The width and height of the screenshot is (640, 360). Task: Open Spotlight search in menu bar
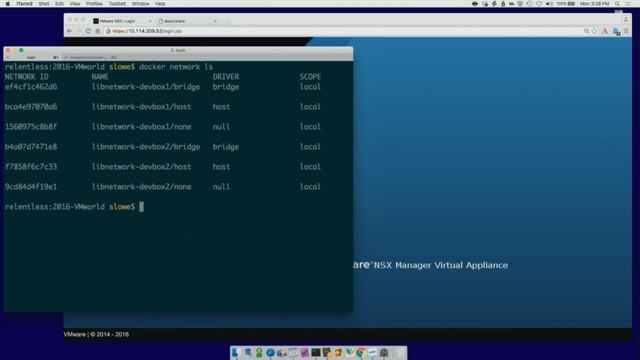pos(617,4)
